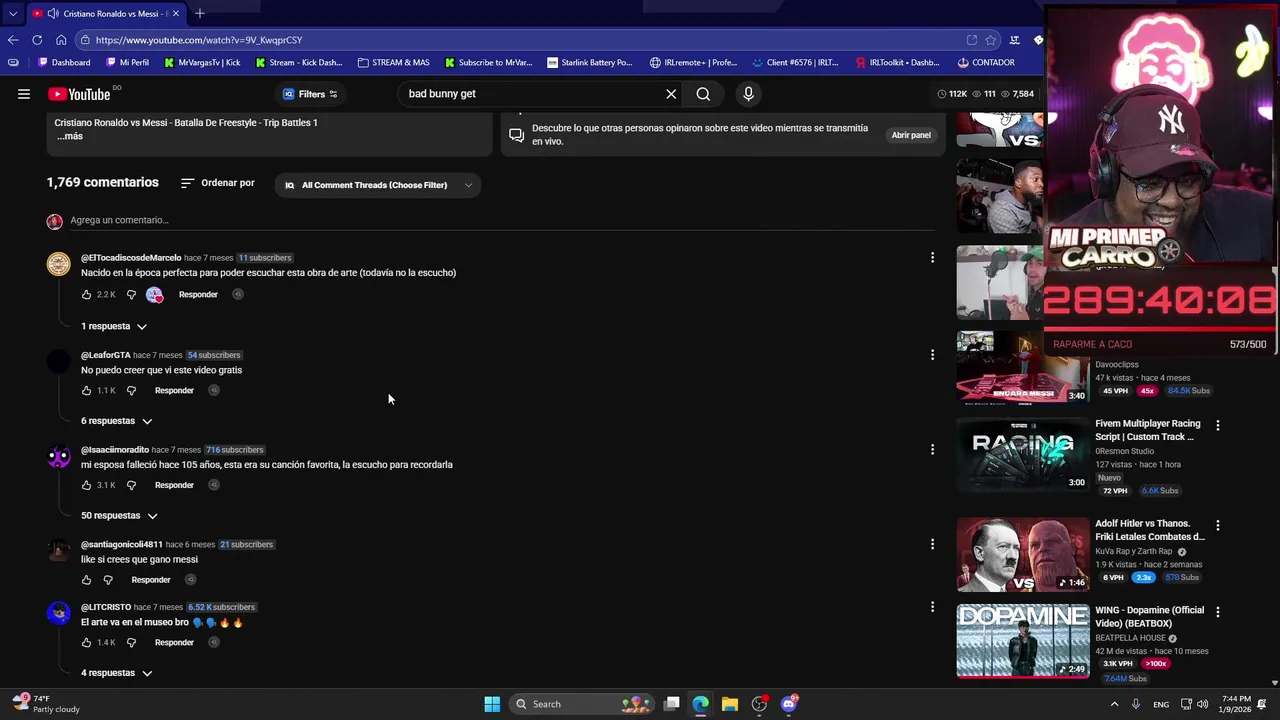1280x720 pixels.
Task: Go to the YouTube home logo
Action: [79, 94]
